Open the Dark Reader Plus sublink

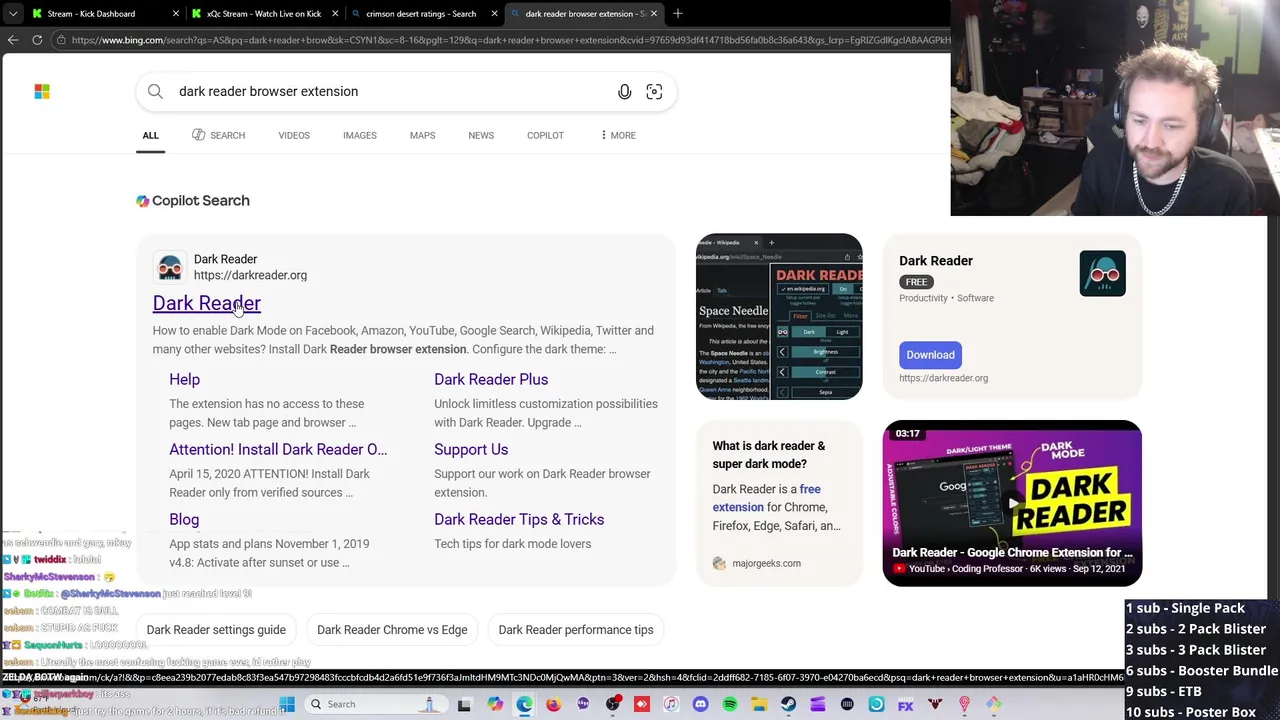click(491, 379)
